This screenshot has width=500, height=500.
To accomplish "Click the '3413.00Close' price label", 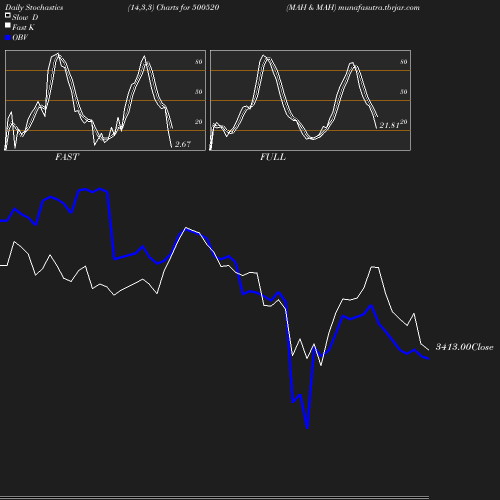I will click(x=464, y=347).
